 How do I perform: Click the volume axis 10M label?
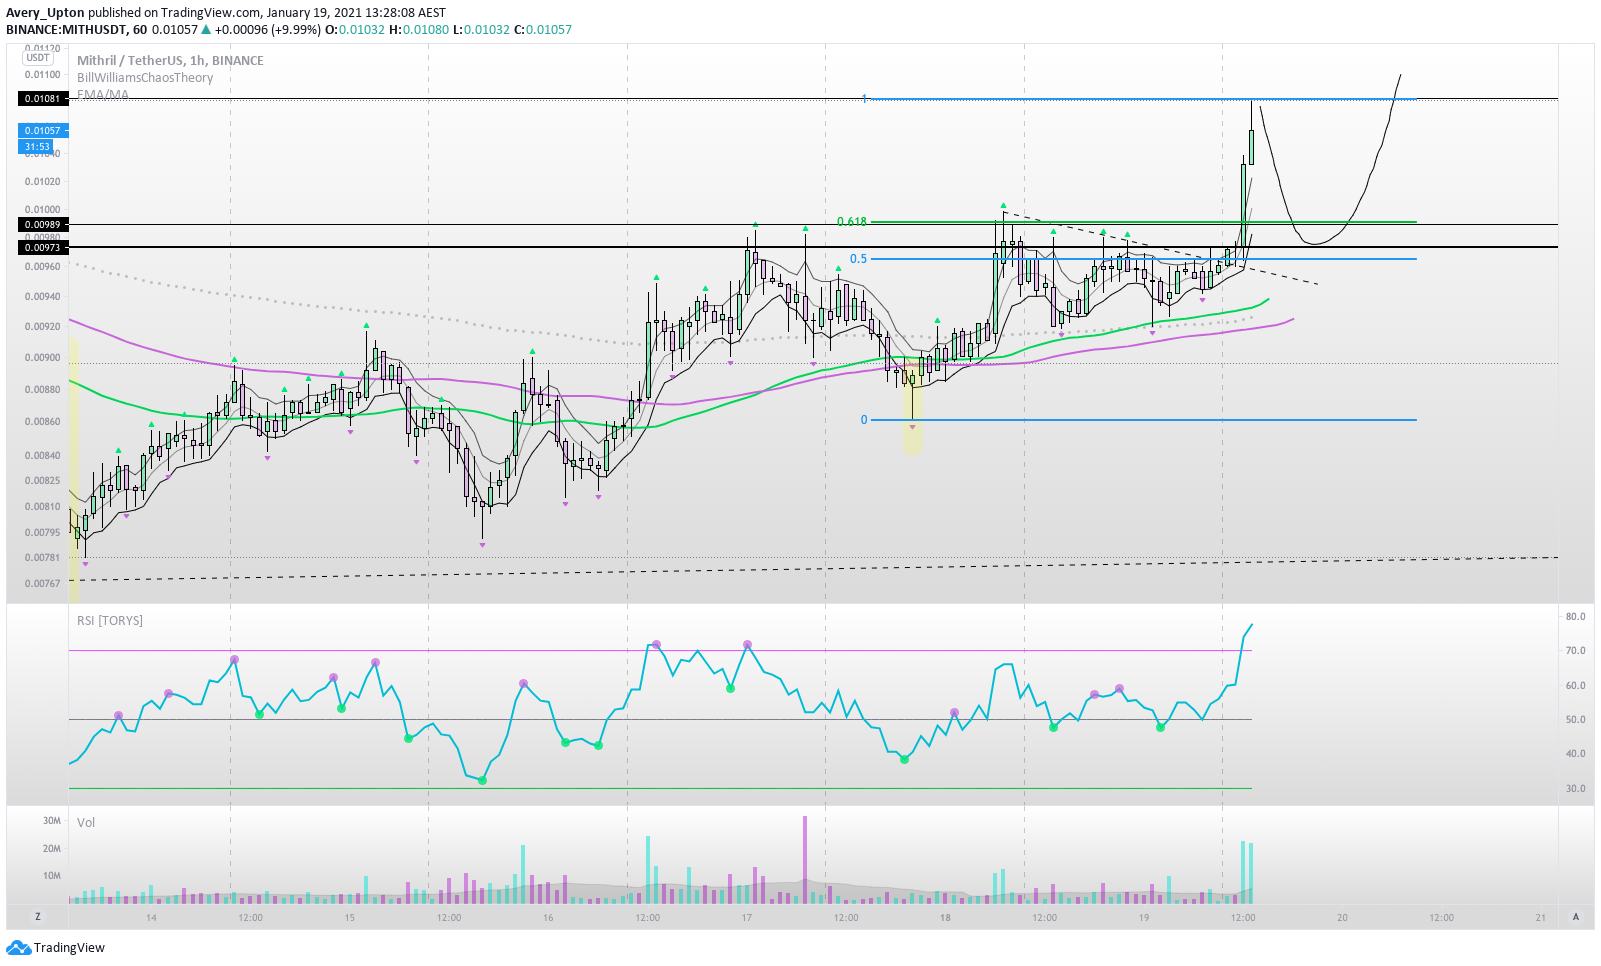pos(52,875)
